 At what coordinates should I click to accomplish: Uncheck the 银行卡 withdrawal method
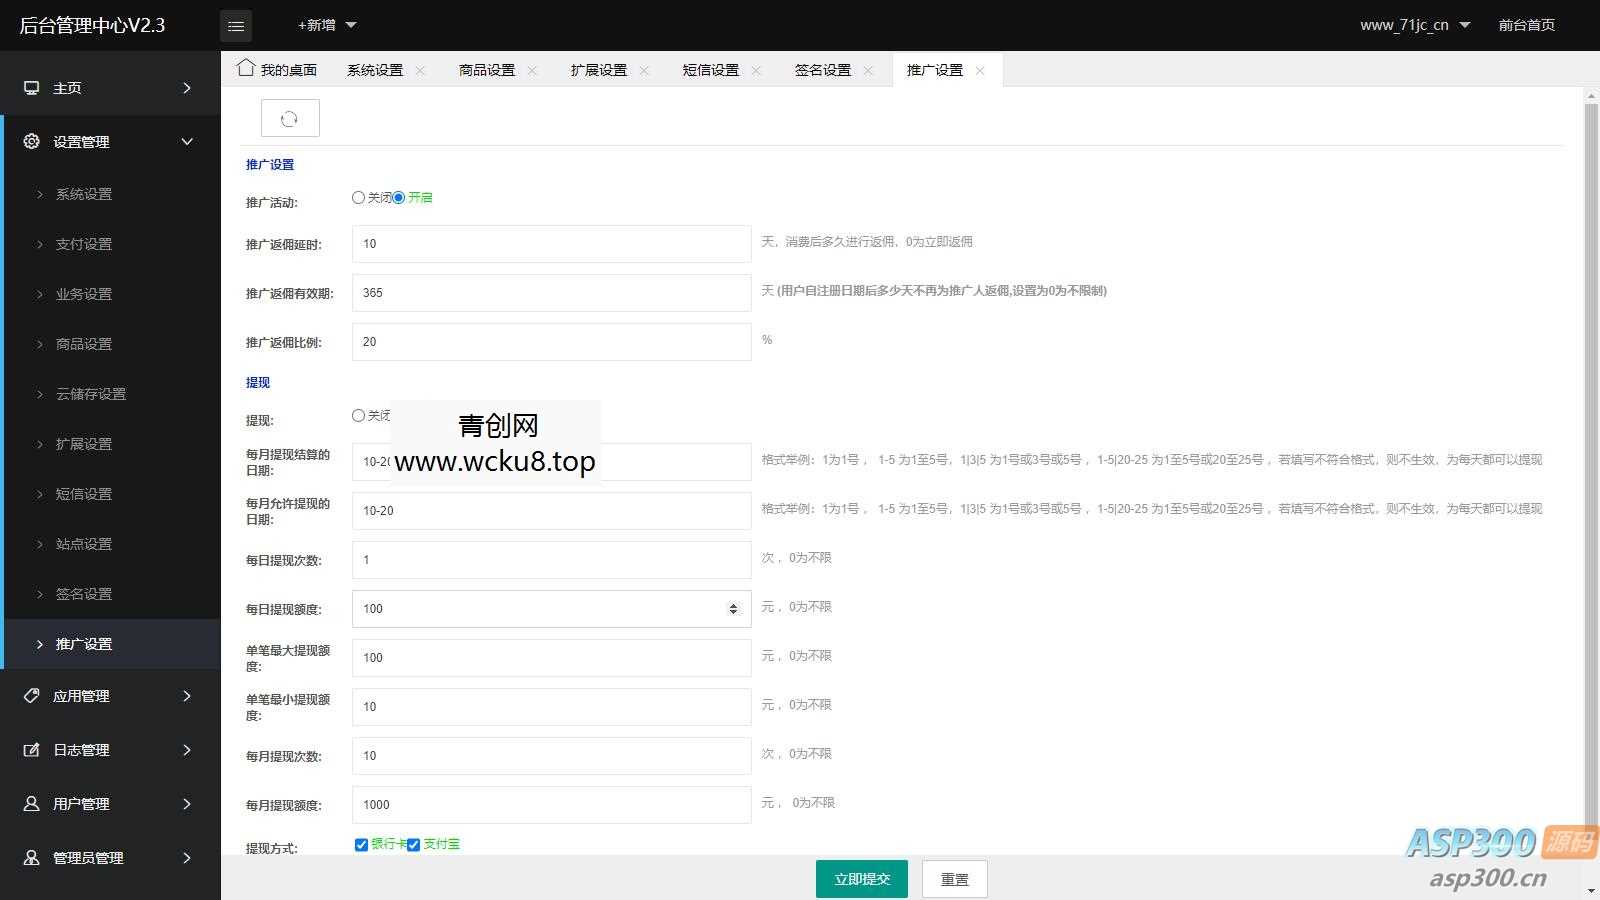(361, 844)
